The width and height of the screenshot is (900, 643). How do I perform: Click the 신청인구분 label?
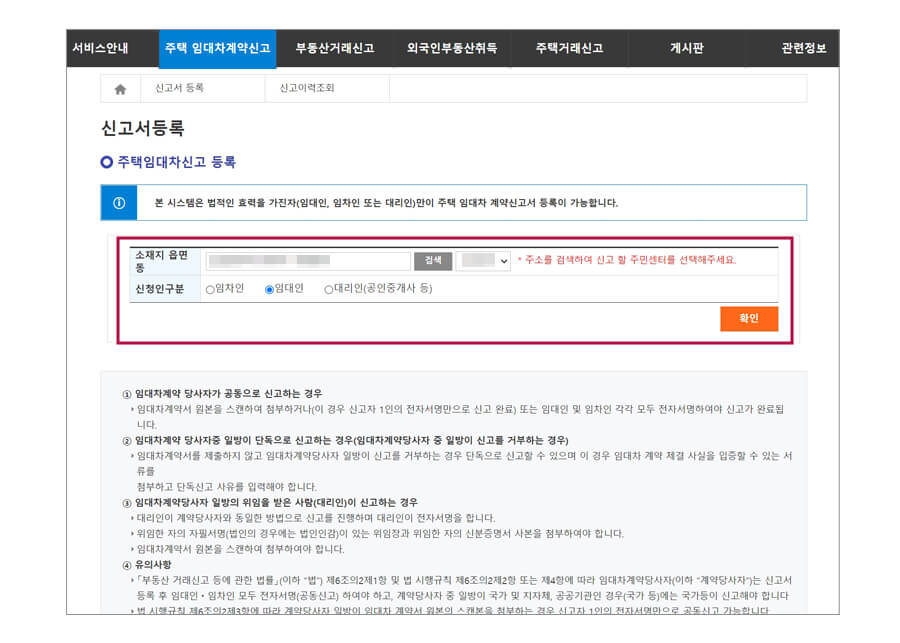(160, 289)
